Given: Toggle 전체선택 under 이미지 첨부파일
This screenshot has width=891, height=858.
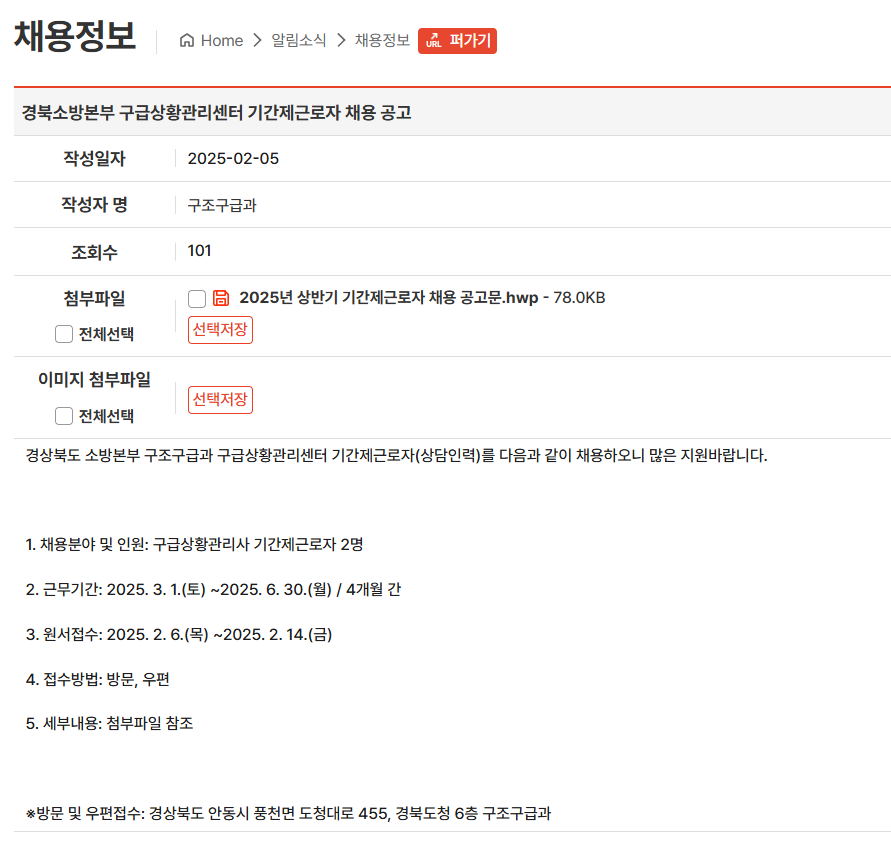Looking at the screenshot, I should coord(64,416).
